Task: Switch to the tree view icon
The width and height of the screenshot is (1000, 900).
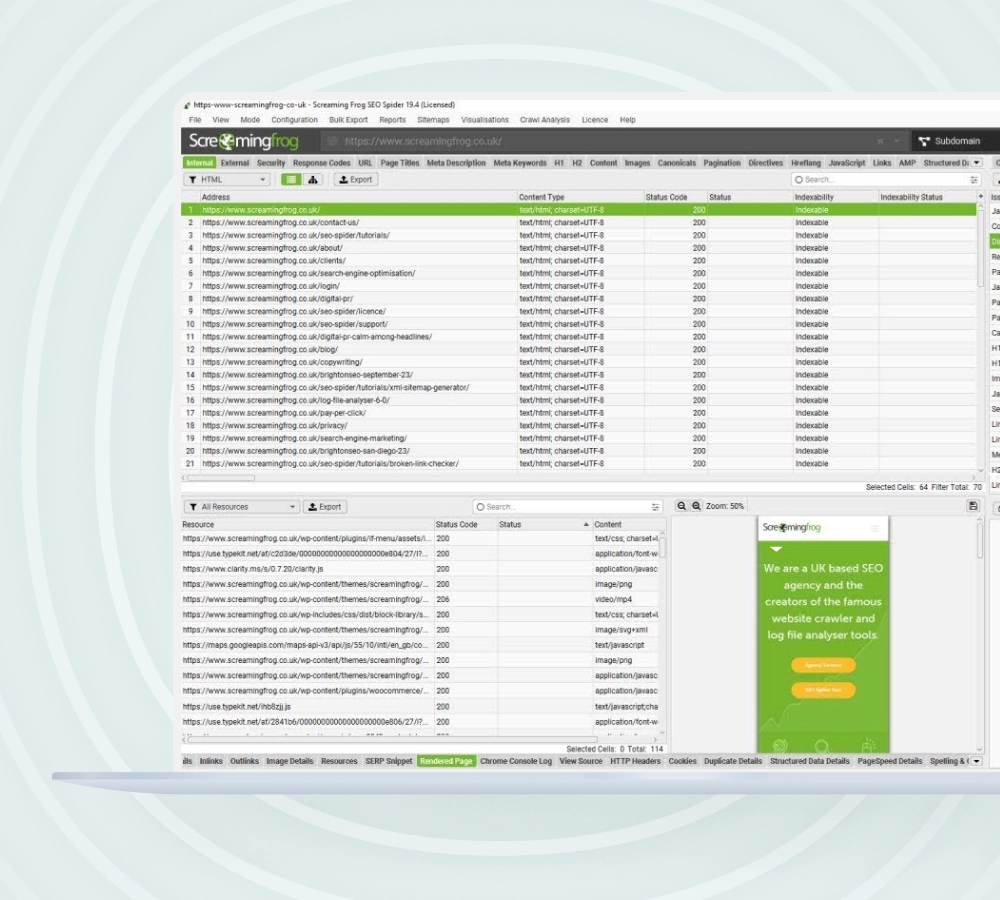Action: coord(312,180)
